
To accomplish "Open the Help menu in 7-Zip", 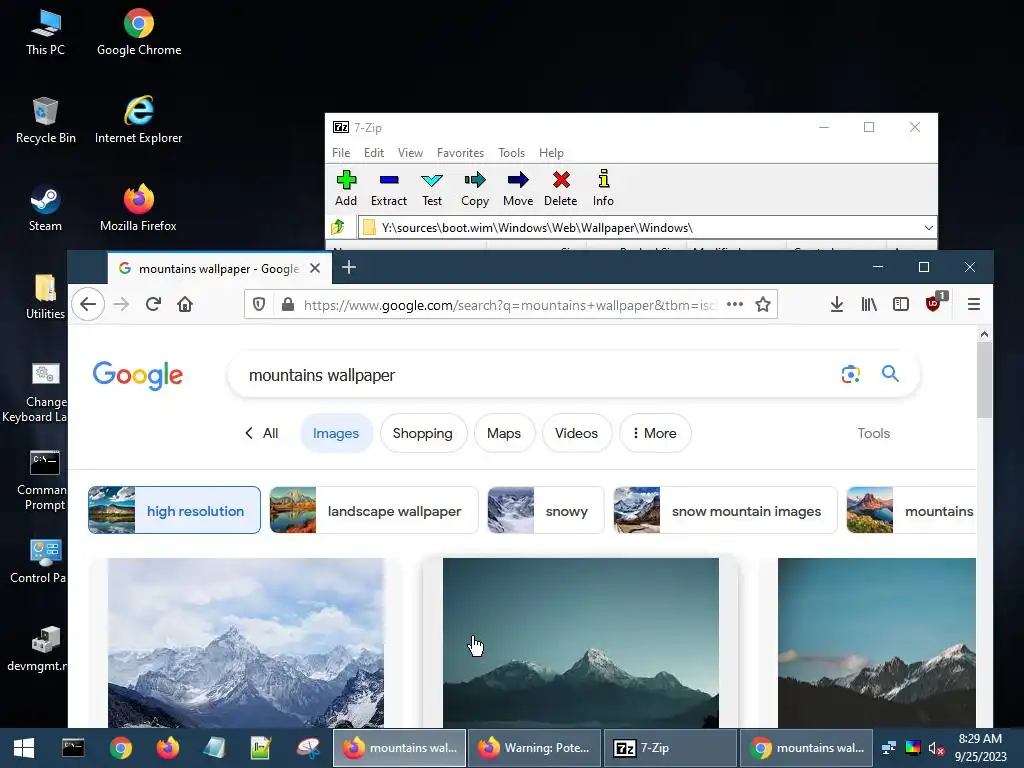I will tap(551, 153).
